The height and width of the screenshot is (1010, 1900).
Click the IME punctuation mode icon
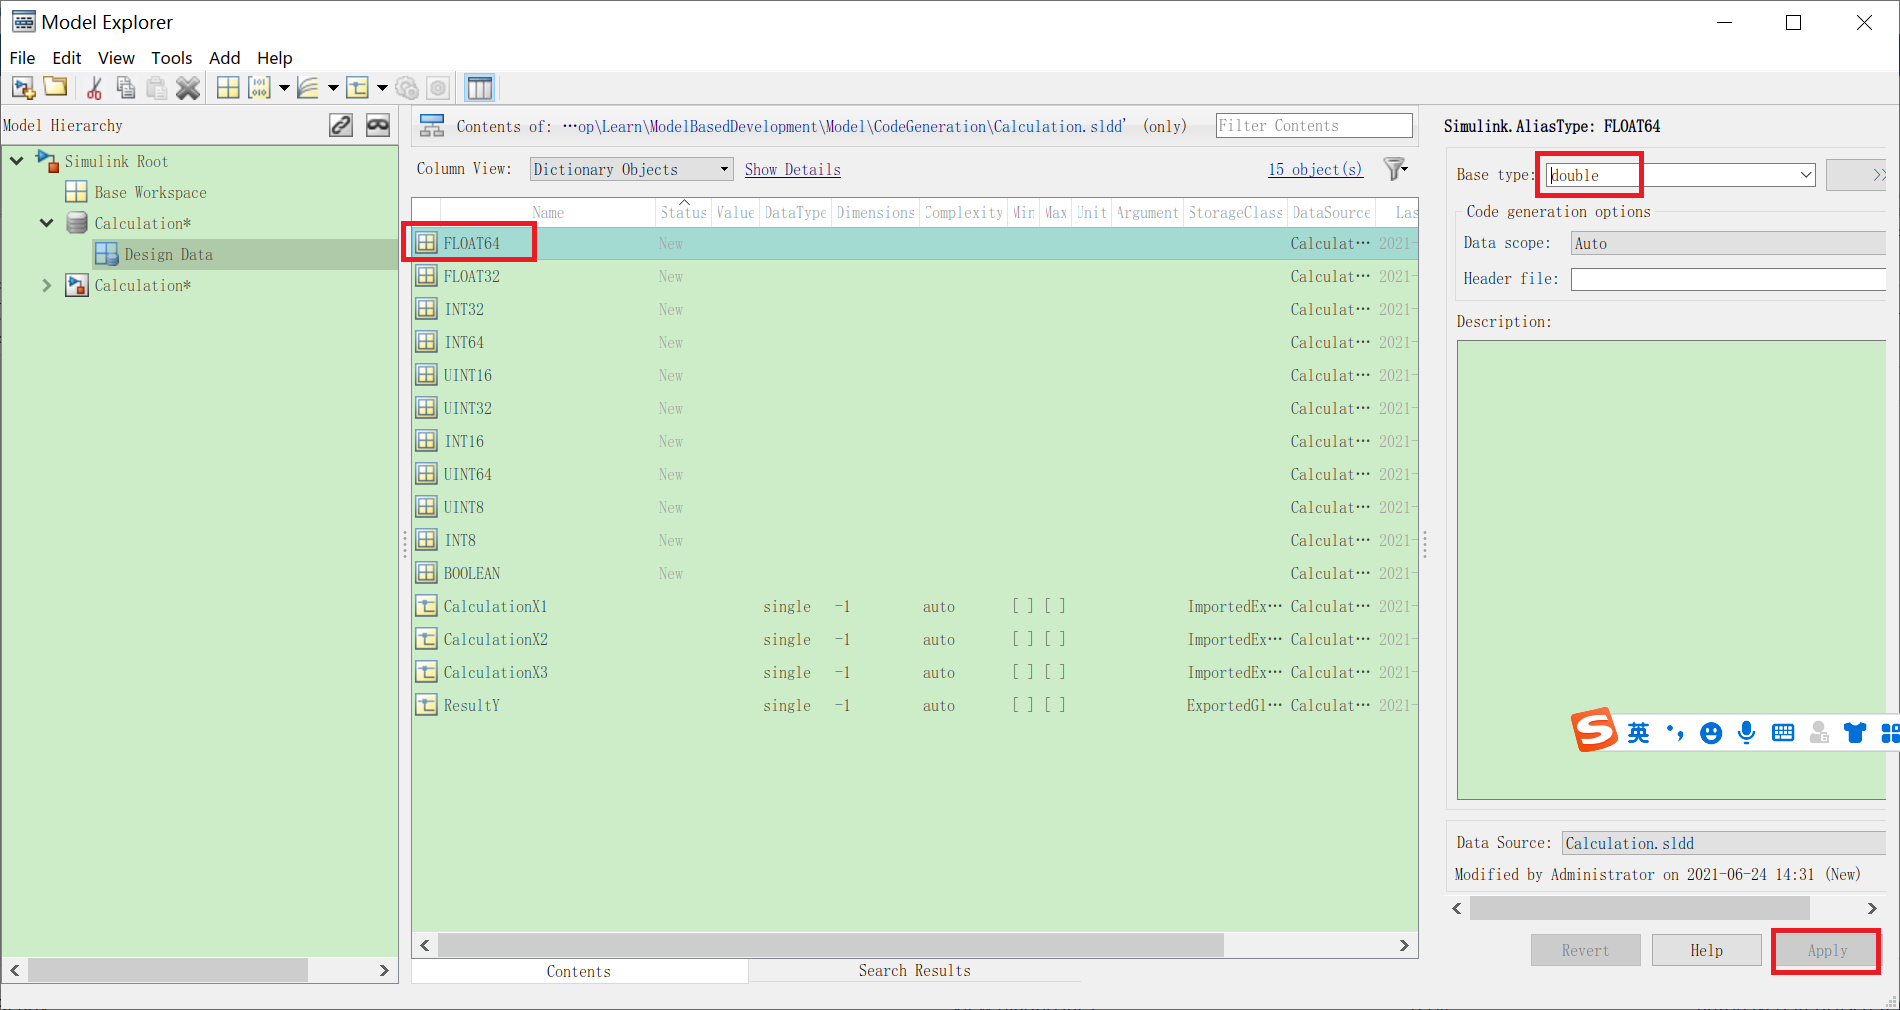(1675, 733)
